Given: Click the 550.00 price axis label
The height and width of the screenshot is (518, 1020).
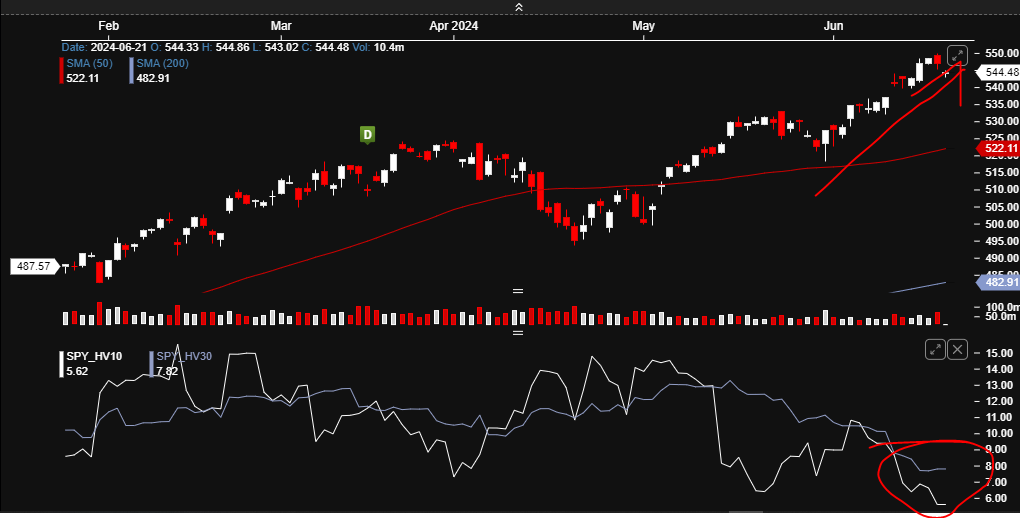Looking at the screenshot, I should [x=1002, y=53].
